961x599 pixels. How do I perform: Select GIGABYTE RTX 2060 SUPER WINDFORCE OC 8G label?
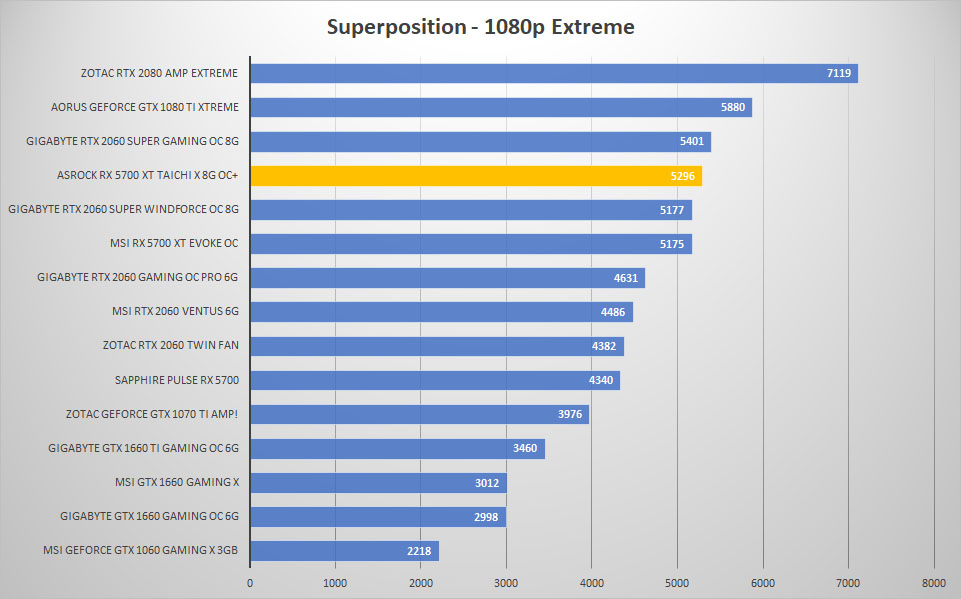[x=123, y=209]
